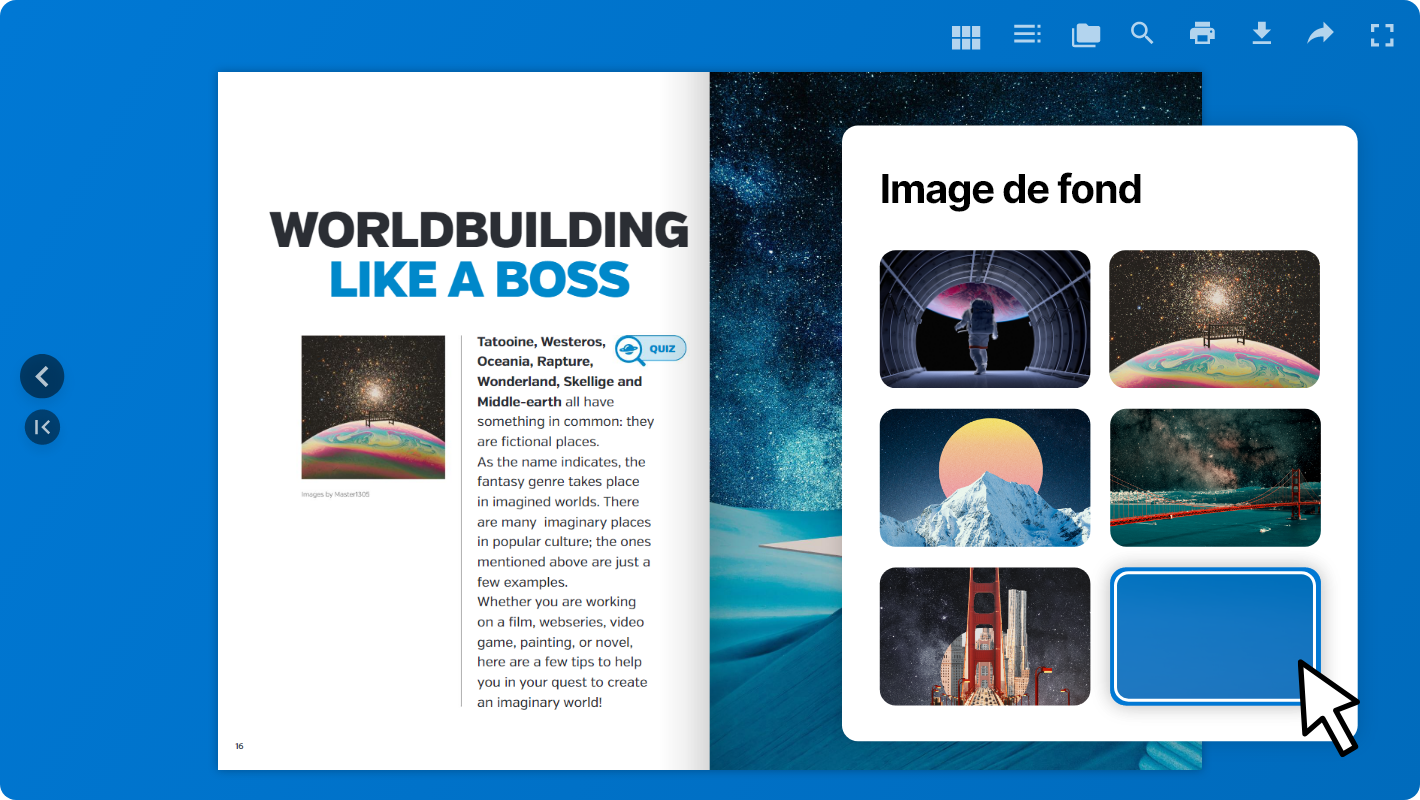Open the page thumbnails grid view
Screen dimensions: 1420x800
pos(965,37)
